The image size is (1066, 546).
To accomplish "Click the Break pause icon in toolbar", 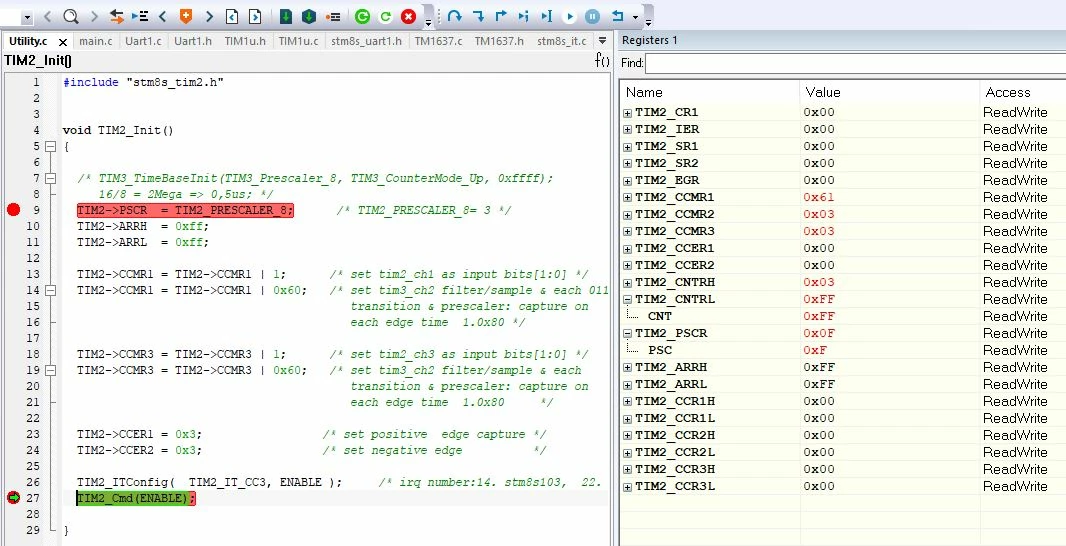I will pos(592,16).
